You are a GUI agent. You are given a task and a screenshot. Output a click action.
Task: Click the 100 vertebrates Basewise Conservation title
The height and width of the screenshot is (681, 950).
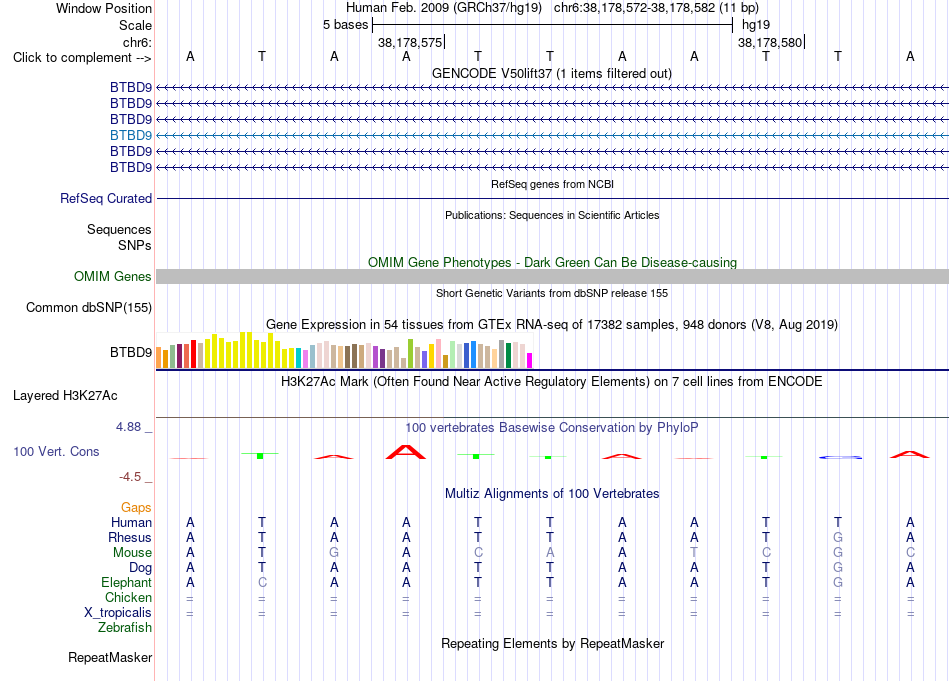pyautogui.click(x=552, y=428)
